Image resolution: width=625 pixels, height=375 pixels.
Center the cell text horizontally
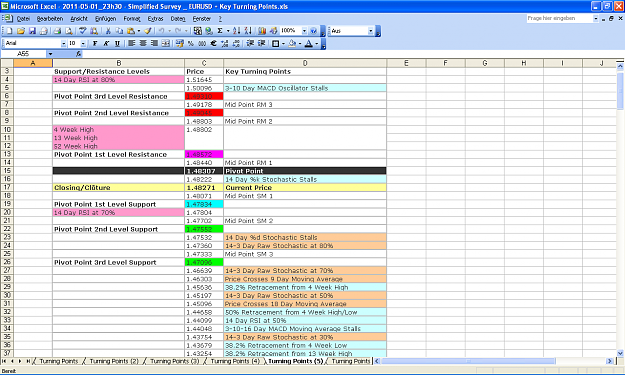pos(143,43)
